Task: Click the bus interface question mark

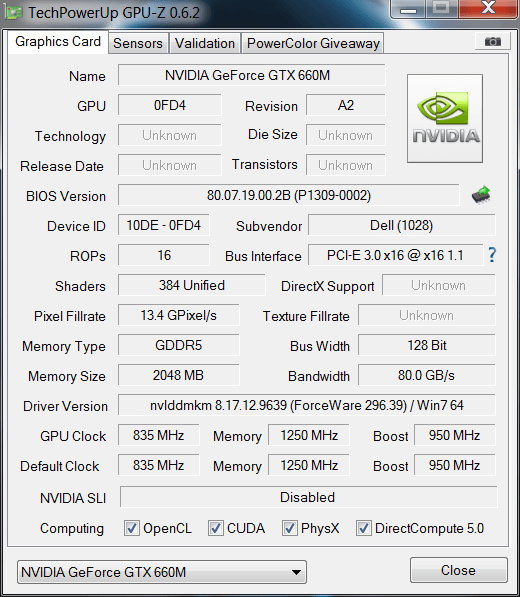Action: tap(492, 255)
